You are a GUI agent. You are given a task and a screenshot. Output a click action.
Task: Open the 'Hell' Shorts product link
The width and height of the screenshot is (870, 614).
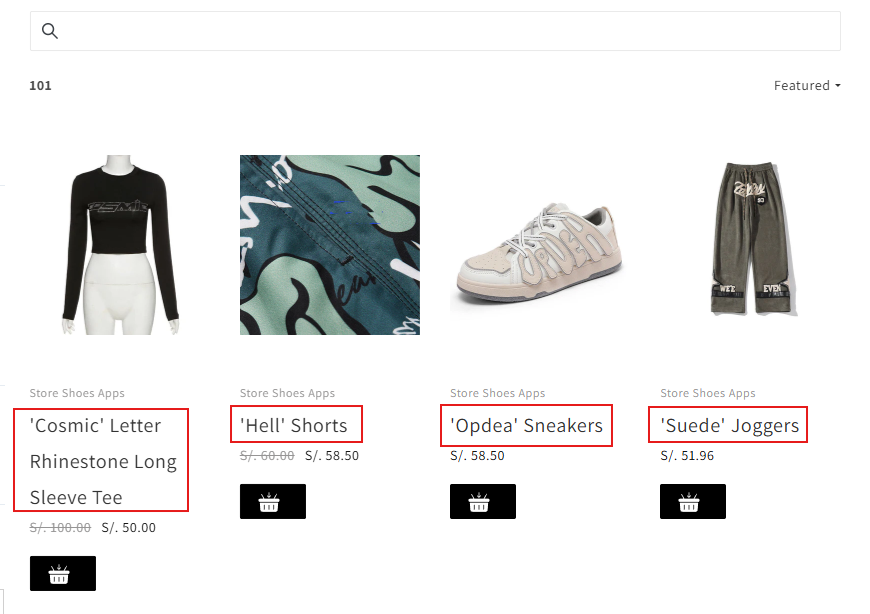coord(294,425)
